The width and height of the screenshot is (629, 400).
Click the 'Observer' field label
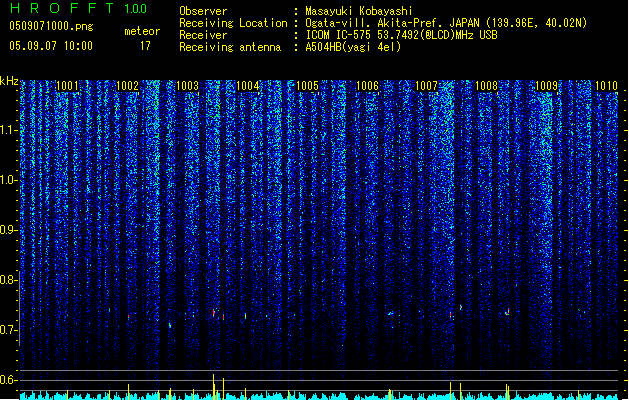point(203,11)
